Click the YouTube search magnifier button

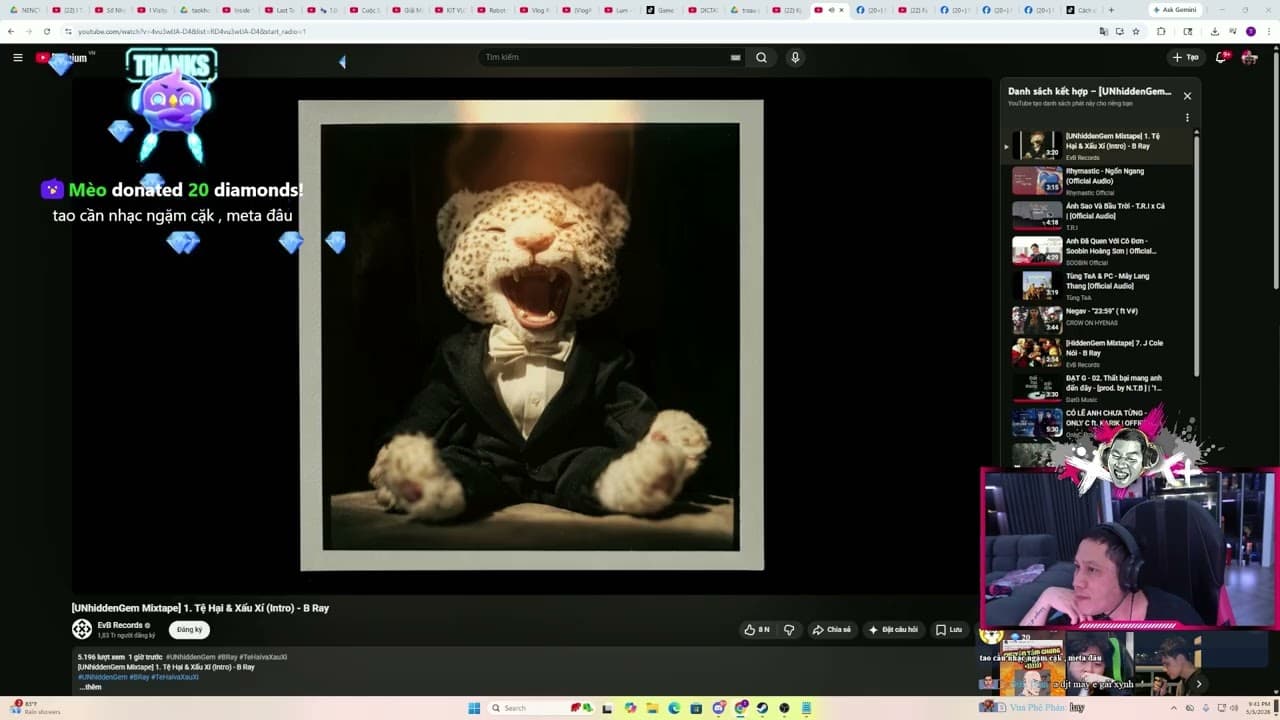tap(761, 57)
